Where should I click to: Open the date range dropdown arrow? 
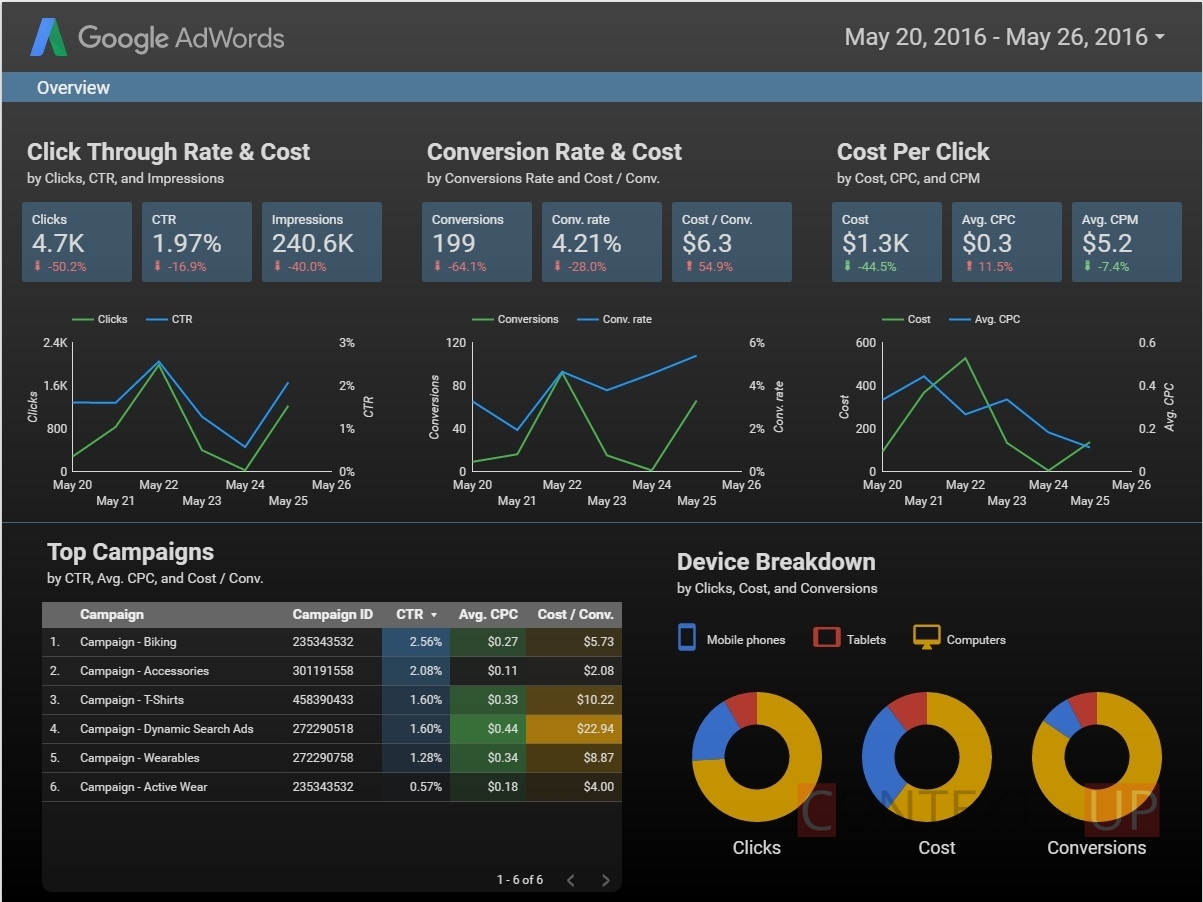(x=1159, y=38)
